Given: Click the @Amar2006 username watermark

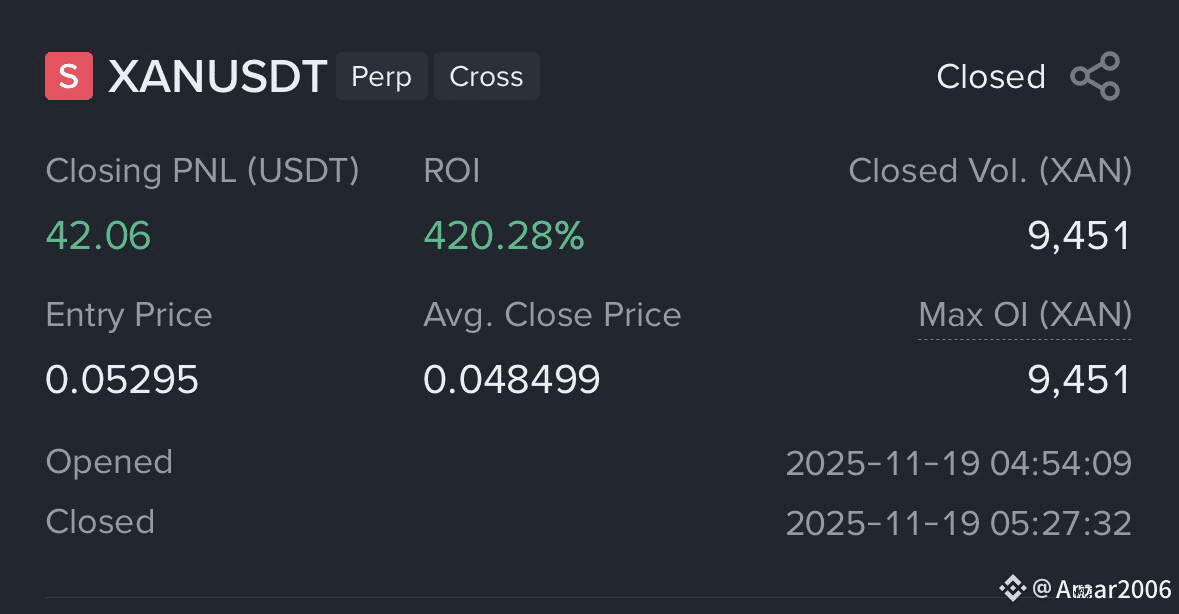Looking at the screenshot, I should pos(1102,588).
